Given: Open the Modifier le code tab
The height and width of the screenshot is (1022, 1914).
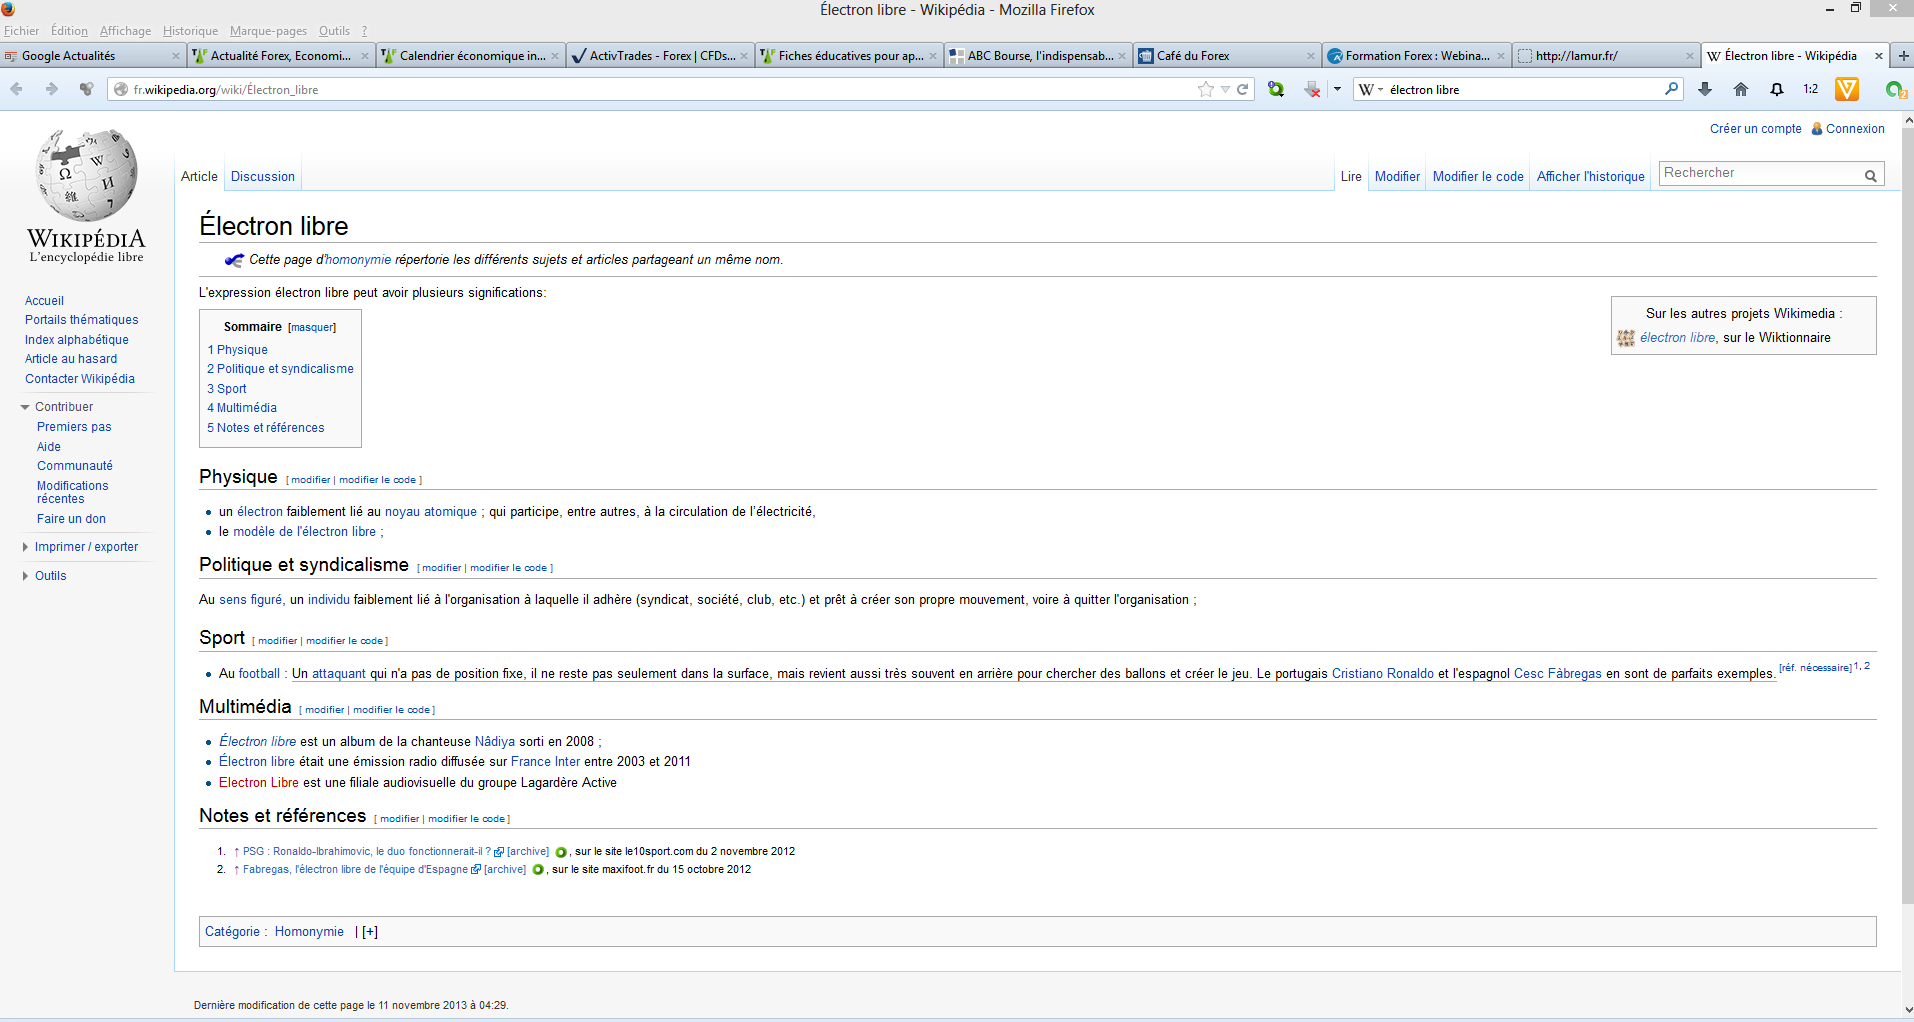Looking at the screenshot, I should [1478, 177].
